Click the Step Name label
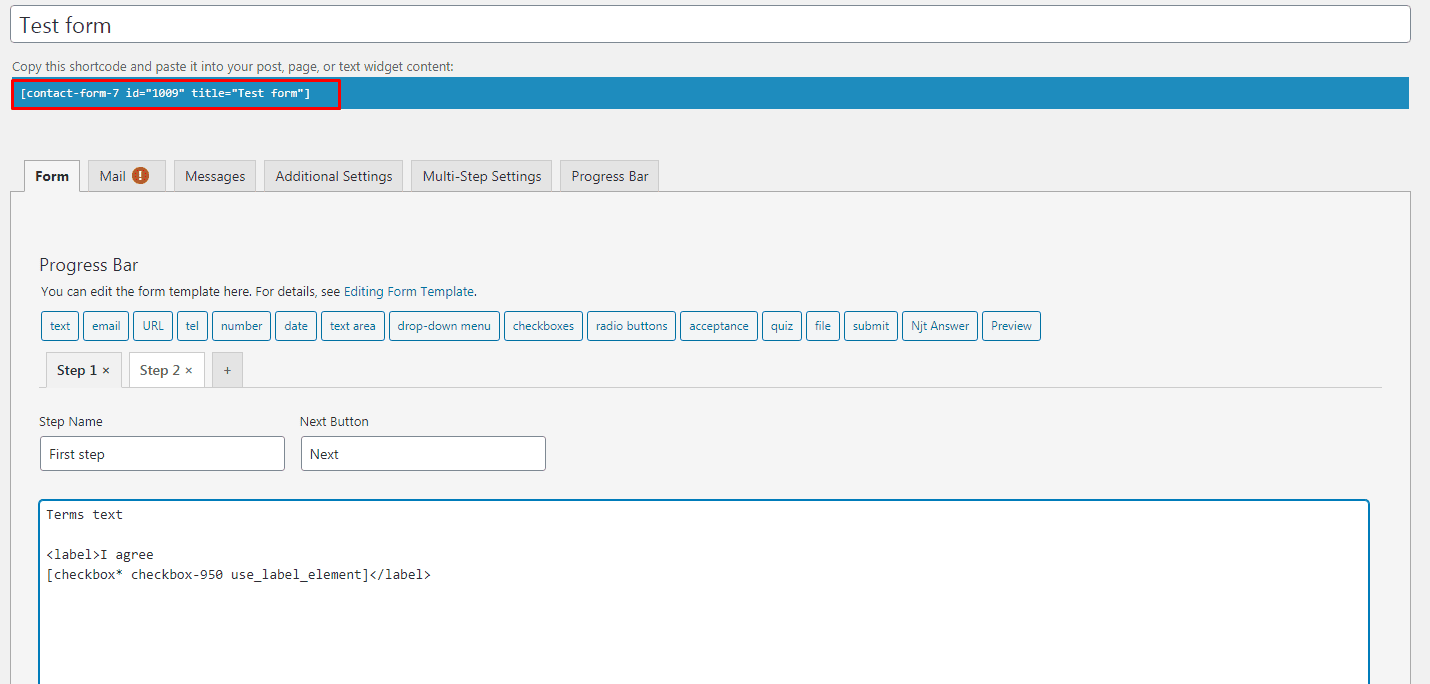Viewport: 1430px width, 684px height. click(71, 422)
